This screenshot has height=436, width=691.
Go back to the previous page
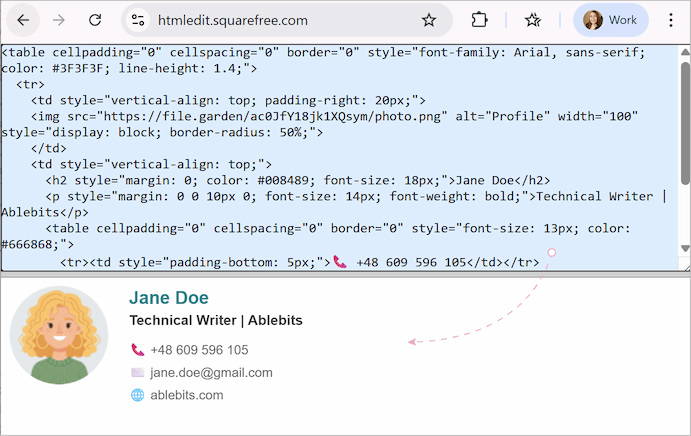click(23, 20)
